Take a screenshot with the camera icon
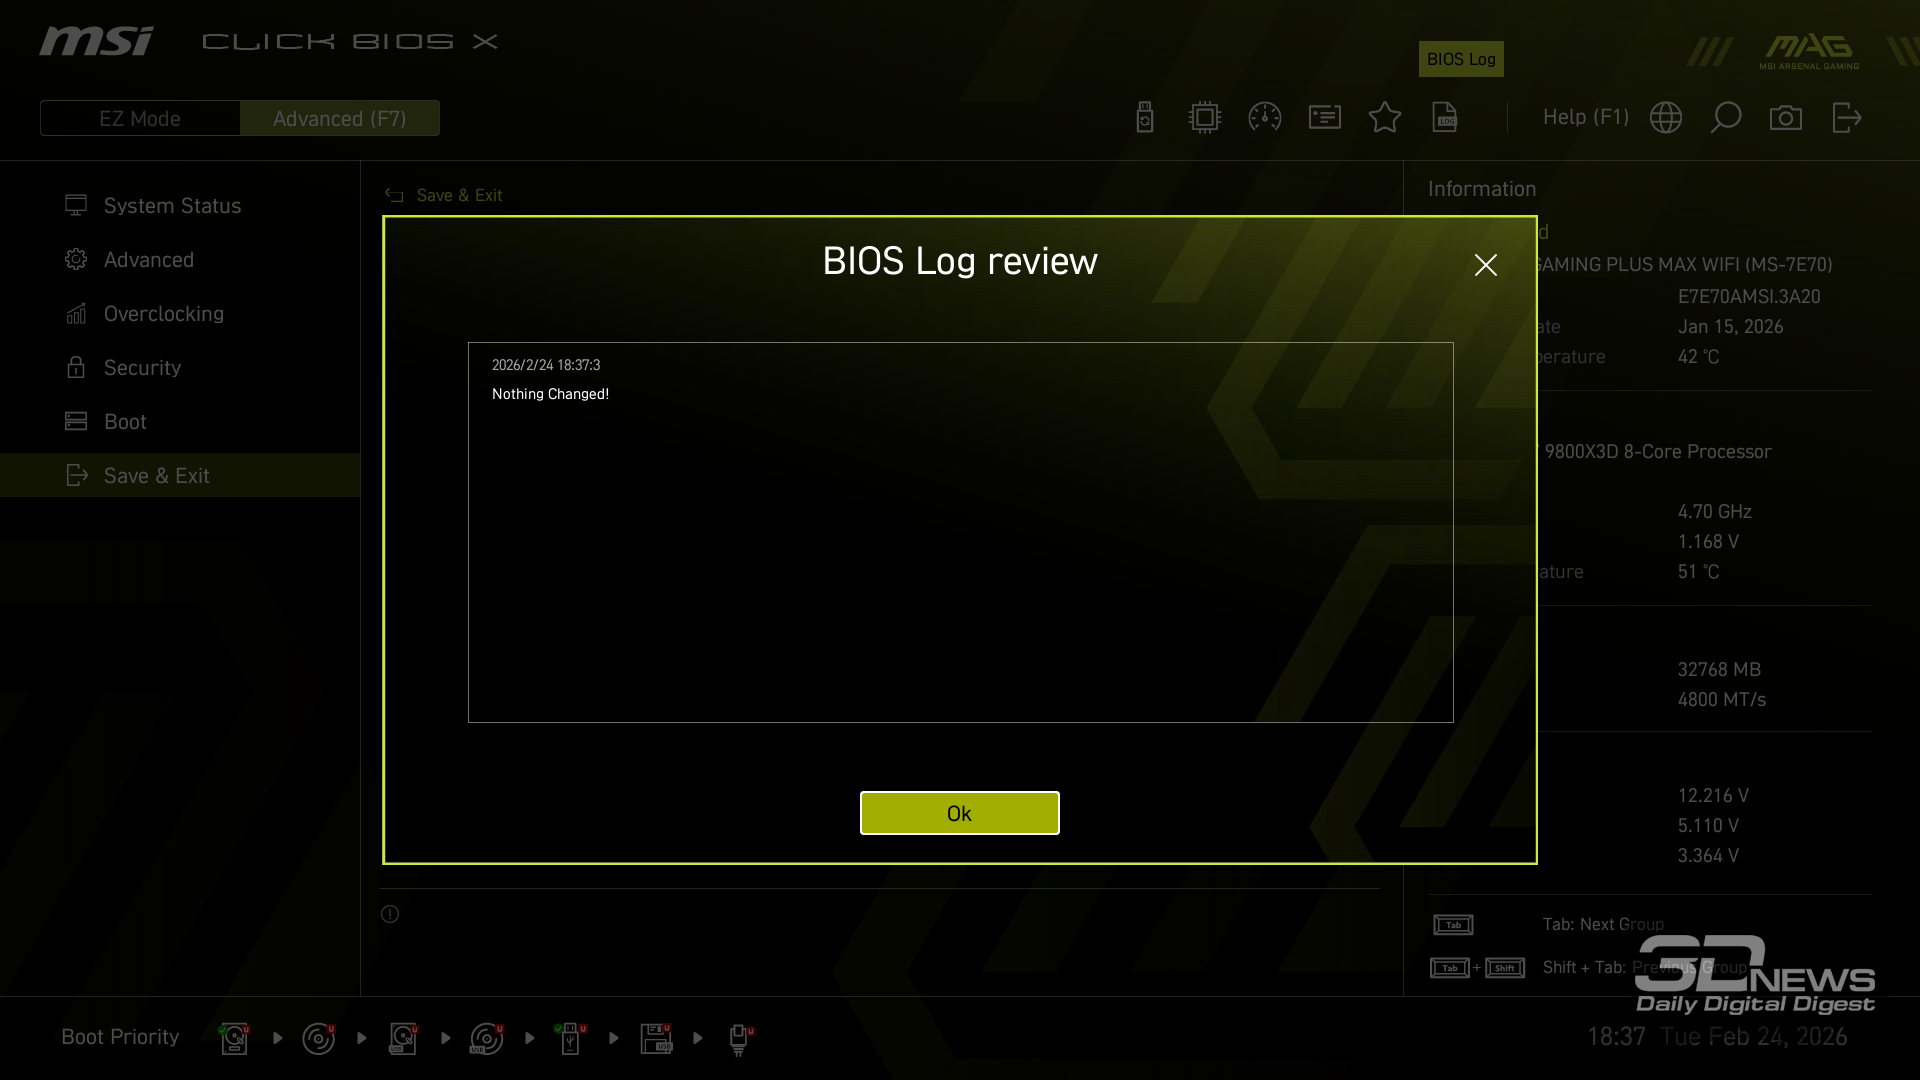 click(x=1786, y=117)
